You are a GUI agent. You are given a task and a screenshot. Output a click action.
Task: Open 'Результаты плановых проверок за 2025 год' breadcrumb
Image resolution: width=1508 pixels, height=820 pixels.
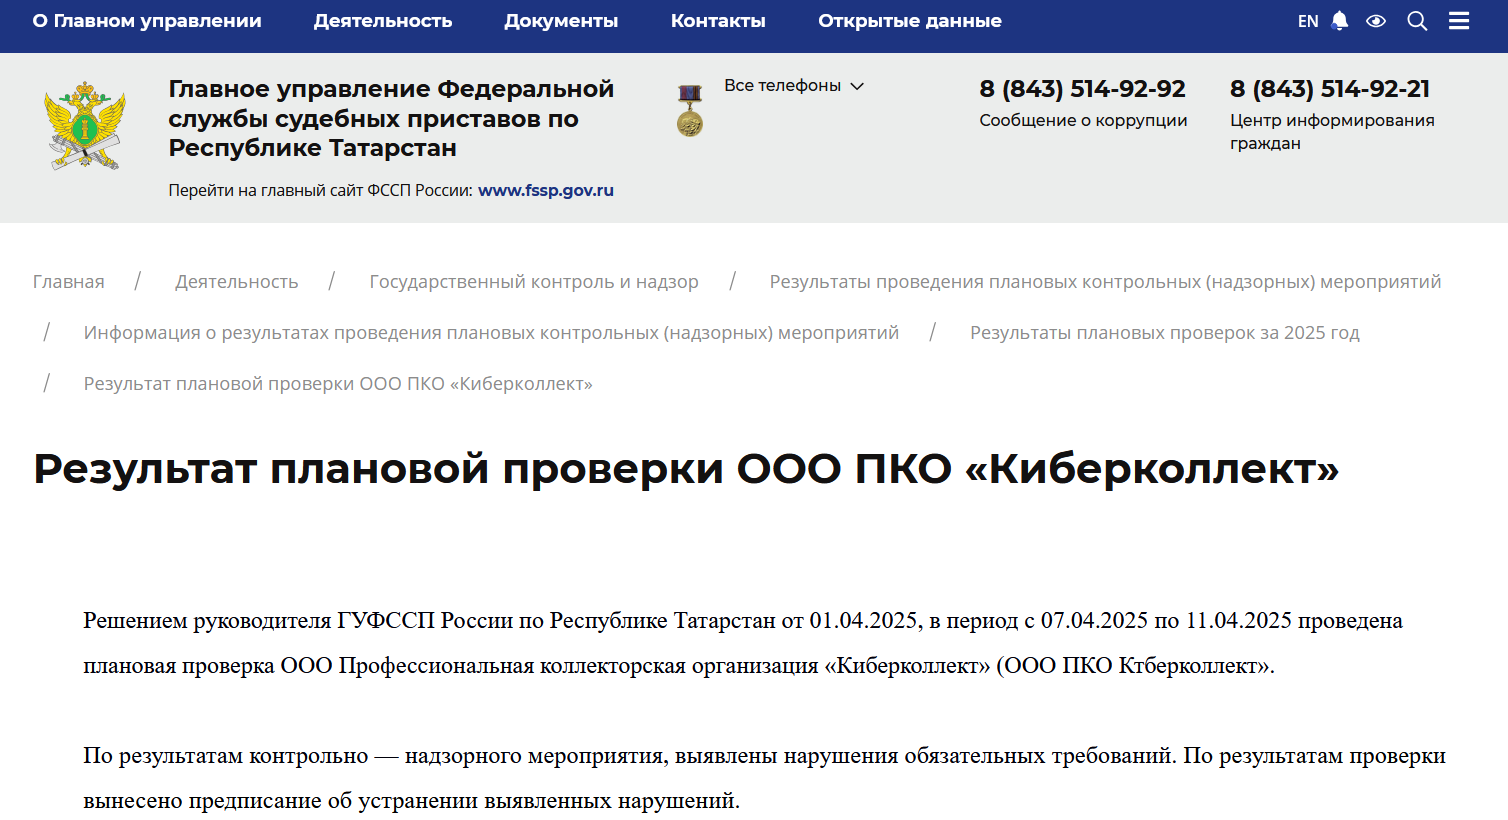(1165, 333)
